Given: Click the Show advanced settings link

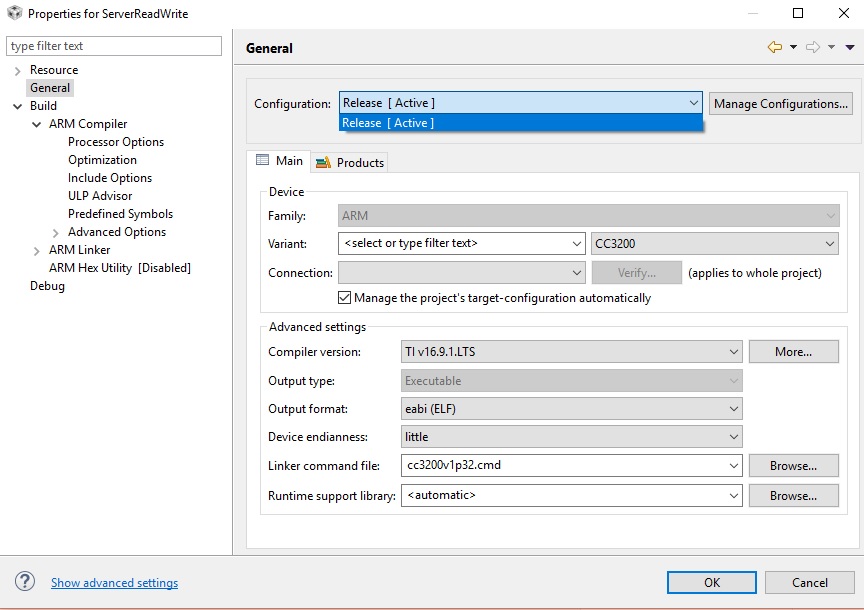Looking at the screenshot, I should [114, 583].
